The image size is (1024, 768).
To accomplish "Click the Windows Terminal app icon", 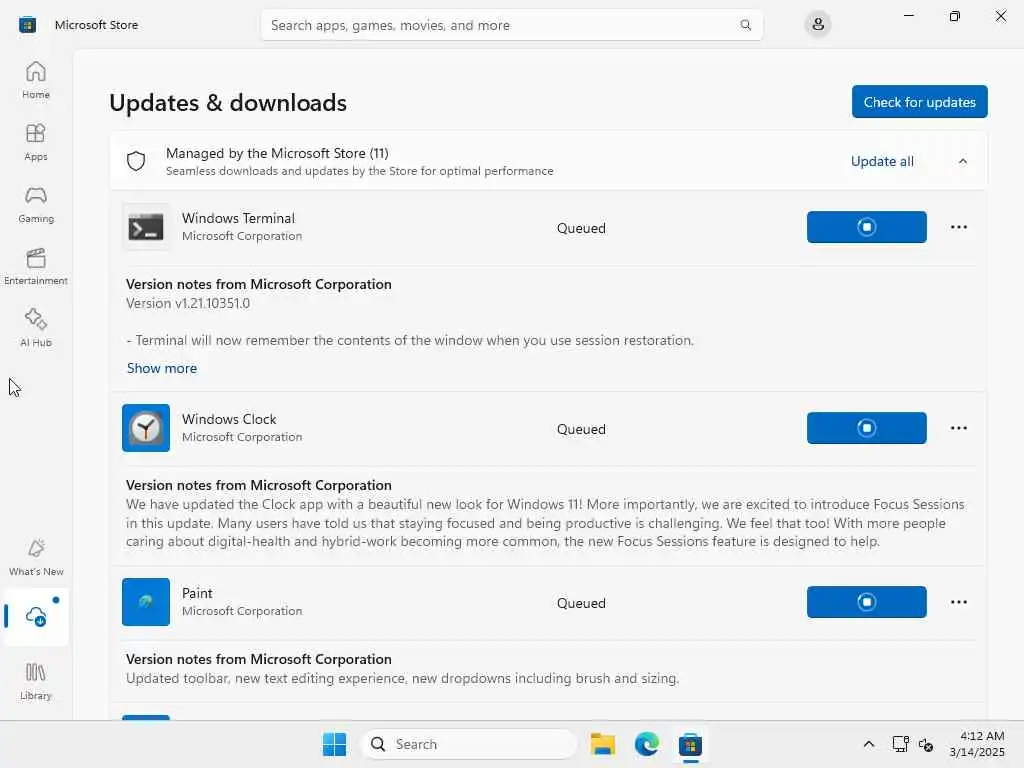I will [146, 227].
